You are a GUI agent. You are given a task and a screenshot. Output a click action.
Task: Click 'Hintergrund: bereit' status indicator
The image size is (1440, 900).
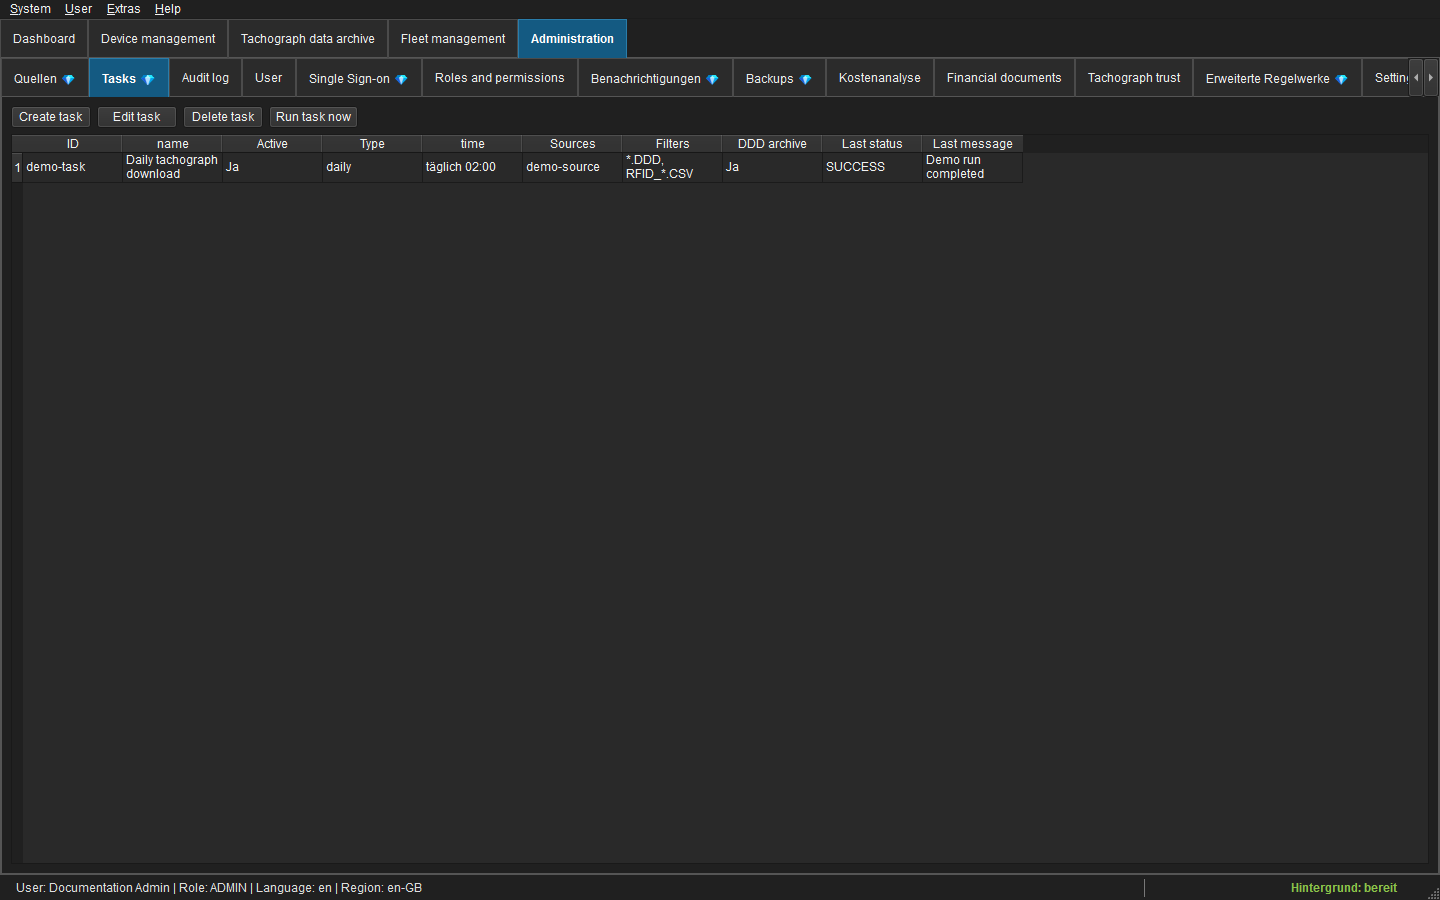click(1343, 888)
